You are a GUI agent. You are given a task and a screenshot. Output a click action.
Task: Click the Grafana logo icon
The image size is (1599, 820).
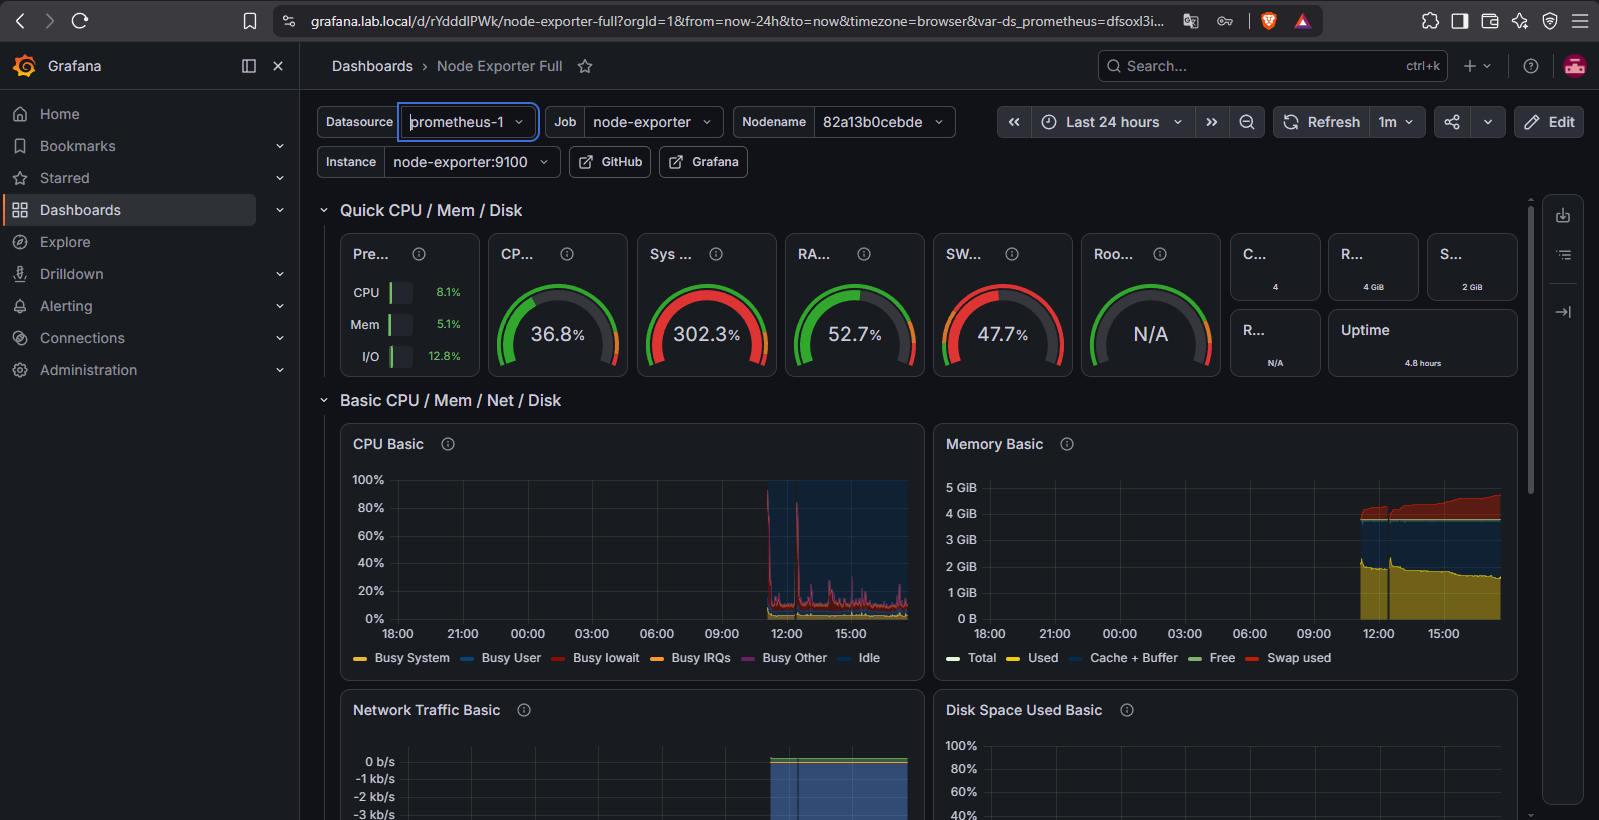pos(24,66)
